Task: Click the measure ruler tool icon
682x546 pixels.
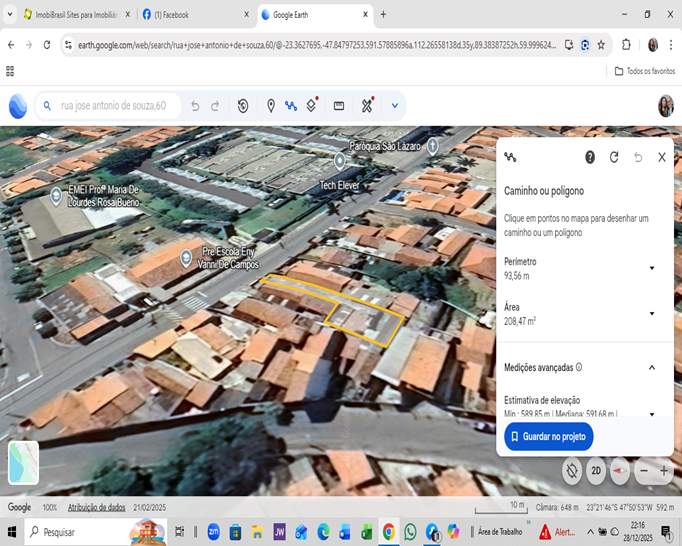Action: [x=367, y=106]
